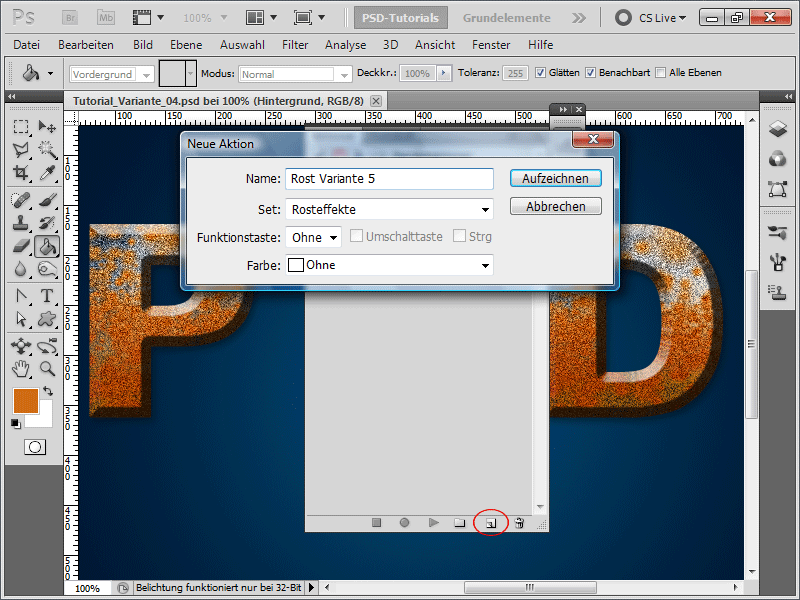Open the Farbe dropdown showing Ohne
Image resolution: width=800 pixels, height=600 pixels.
(389, 265)
